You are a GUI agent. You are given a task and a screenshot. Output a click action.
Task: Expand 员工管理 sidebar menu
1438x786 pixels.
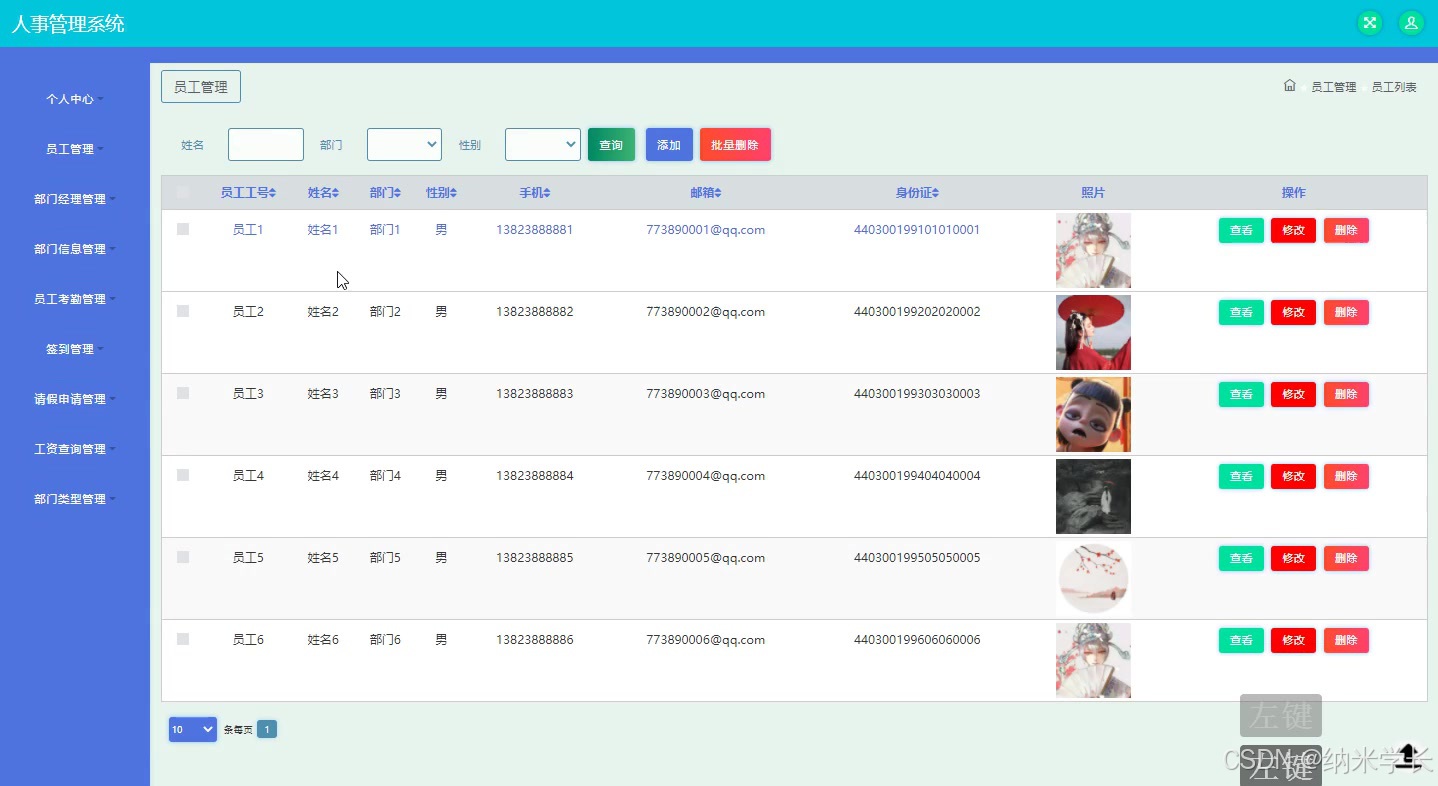(x=74, y=149)
